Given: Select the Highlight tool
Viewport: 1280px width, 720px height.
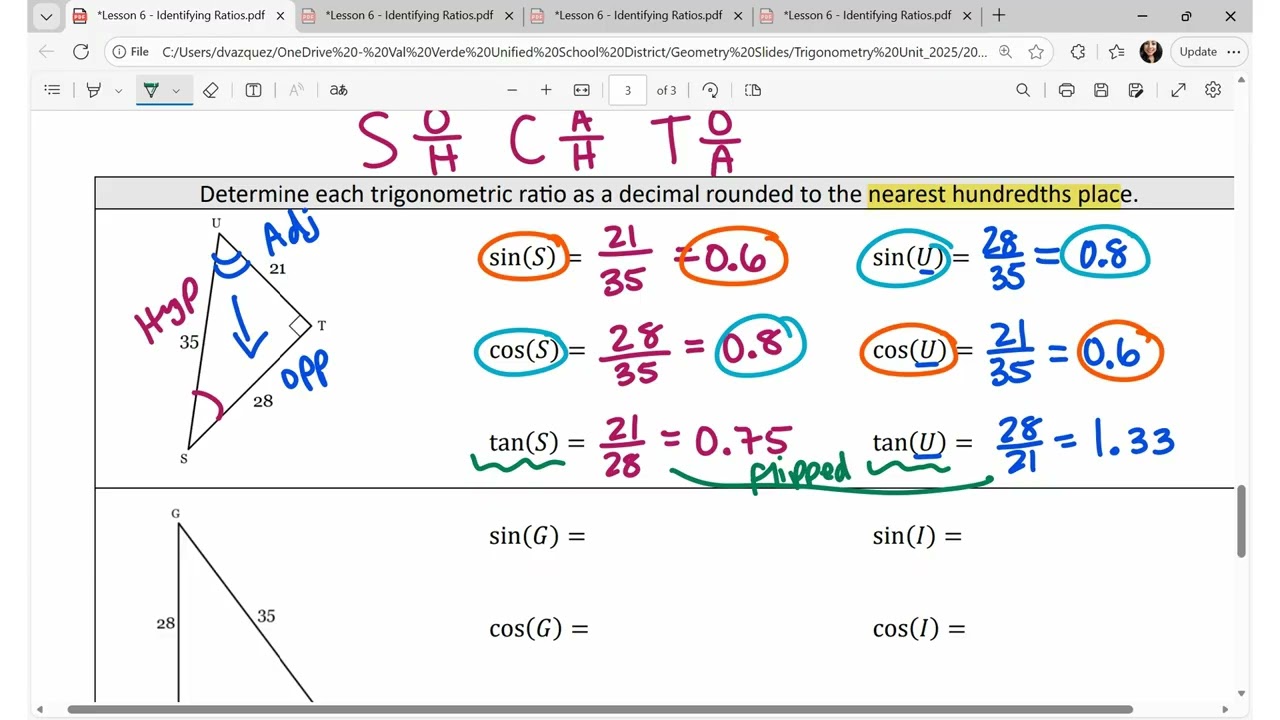Looking at the screenshot, I should [94, 90].
